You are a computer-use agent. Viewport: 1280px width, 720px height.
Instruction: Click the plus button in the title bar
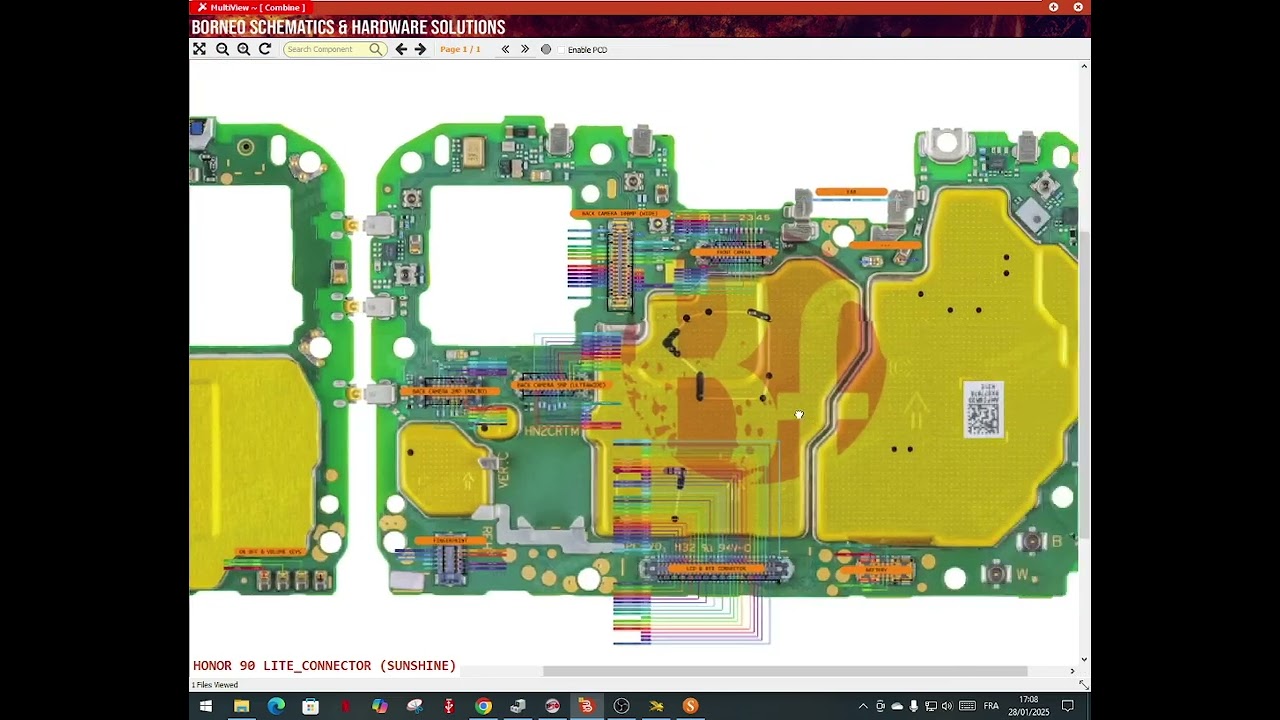(x=1053, y=7)
